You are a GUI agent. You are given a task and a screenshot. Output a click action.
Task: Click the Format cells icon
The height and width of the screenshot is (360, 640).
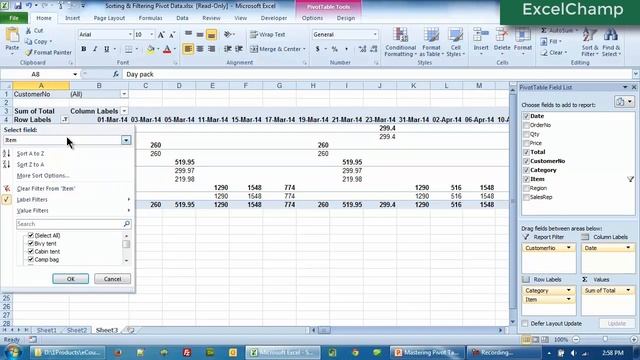(x=522, y=36)
